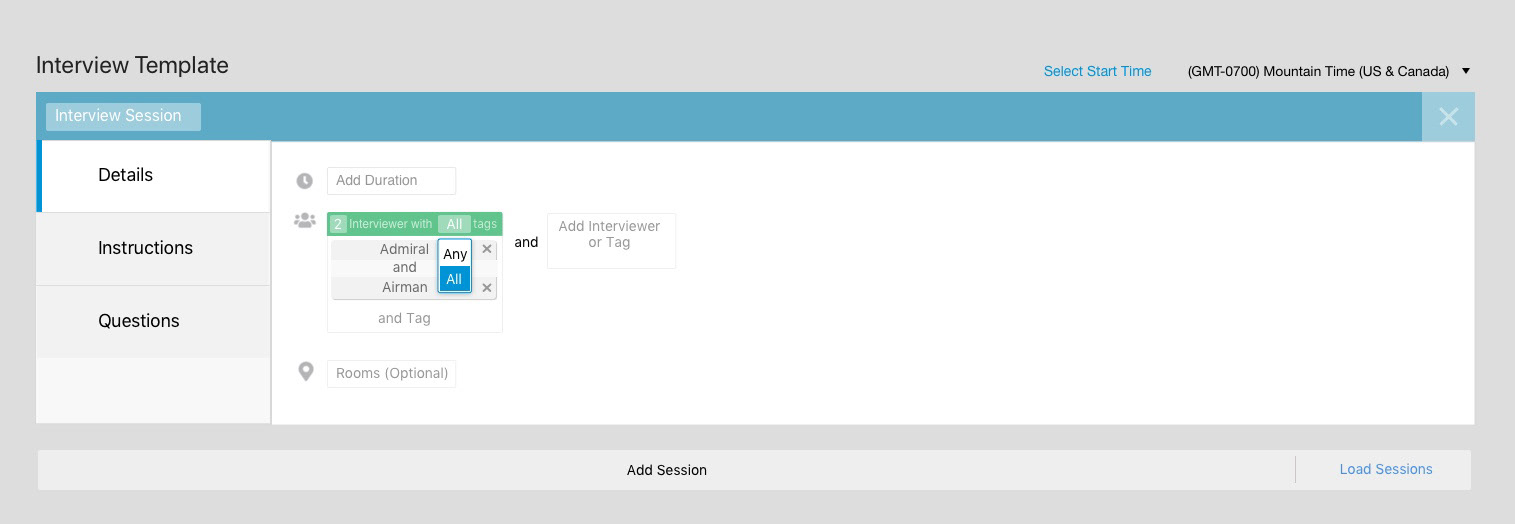Image resolution: width=1515 pixels, height=524 pixels.
Task: Focus the Add Duration field
Action: point(391,181)
